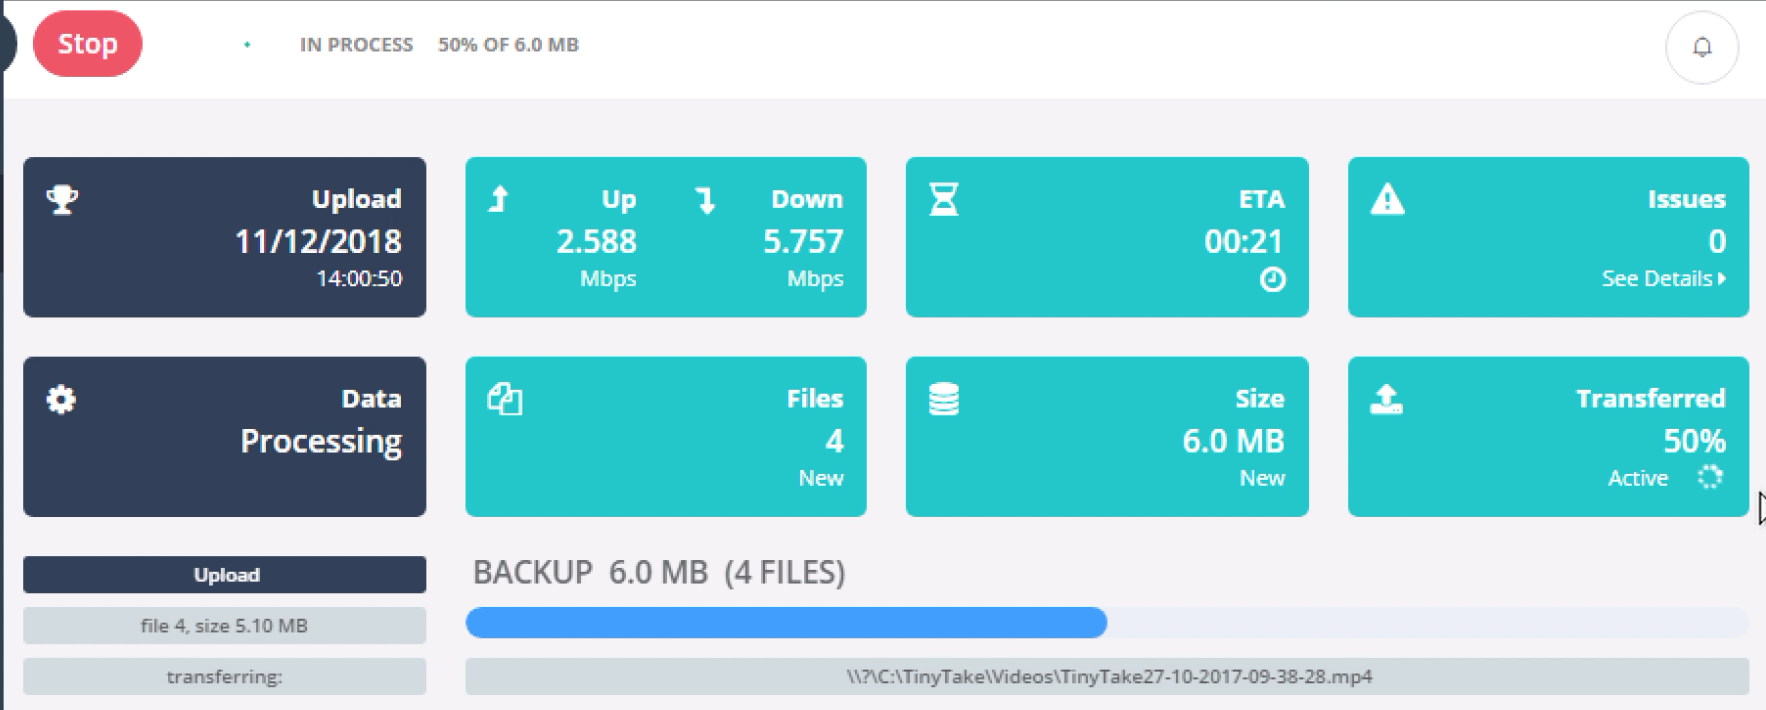The width and height of the screenshot is (1766, 710).
Task: Click the IN PROCESS status label
Action: (x=356, y=45)
